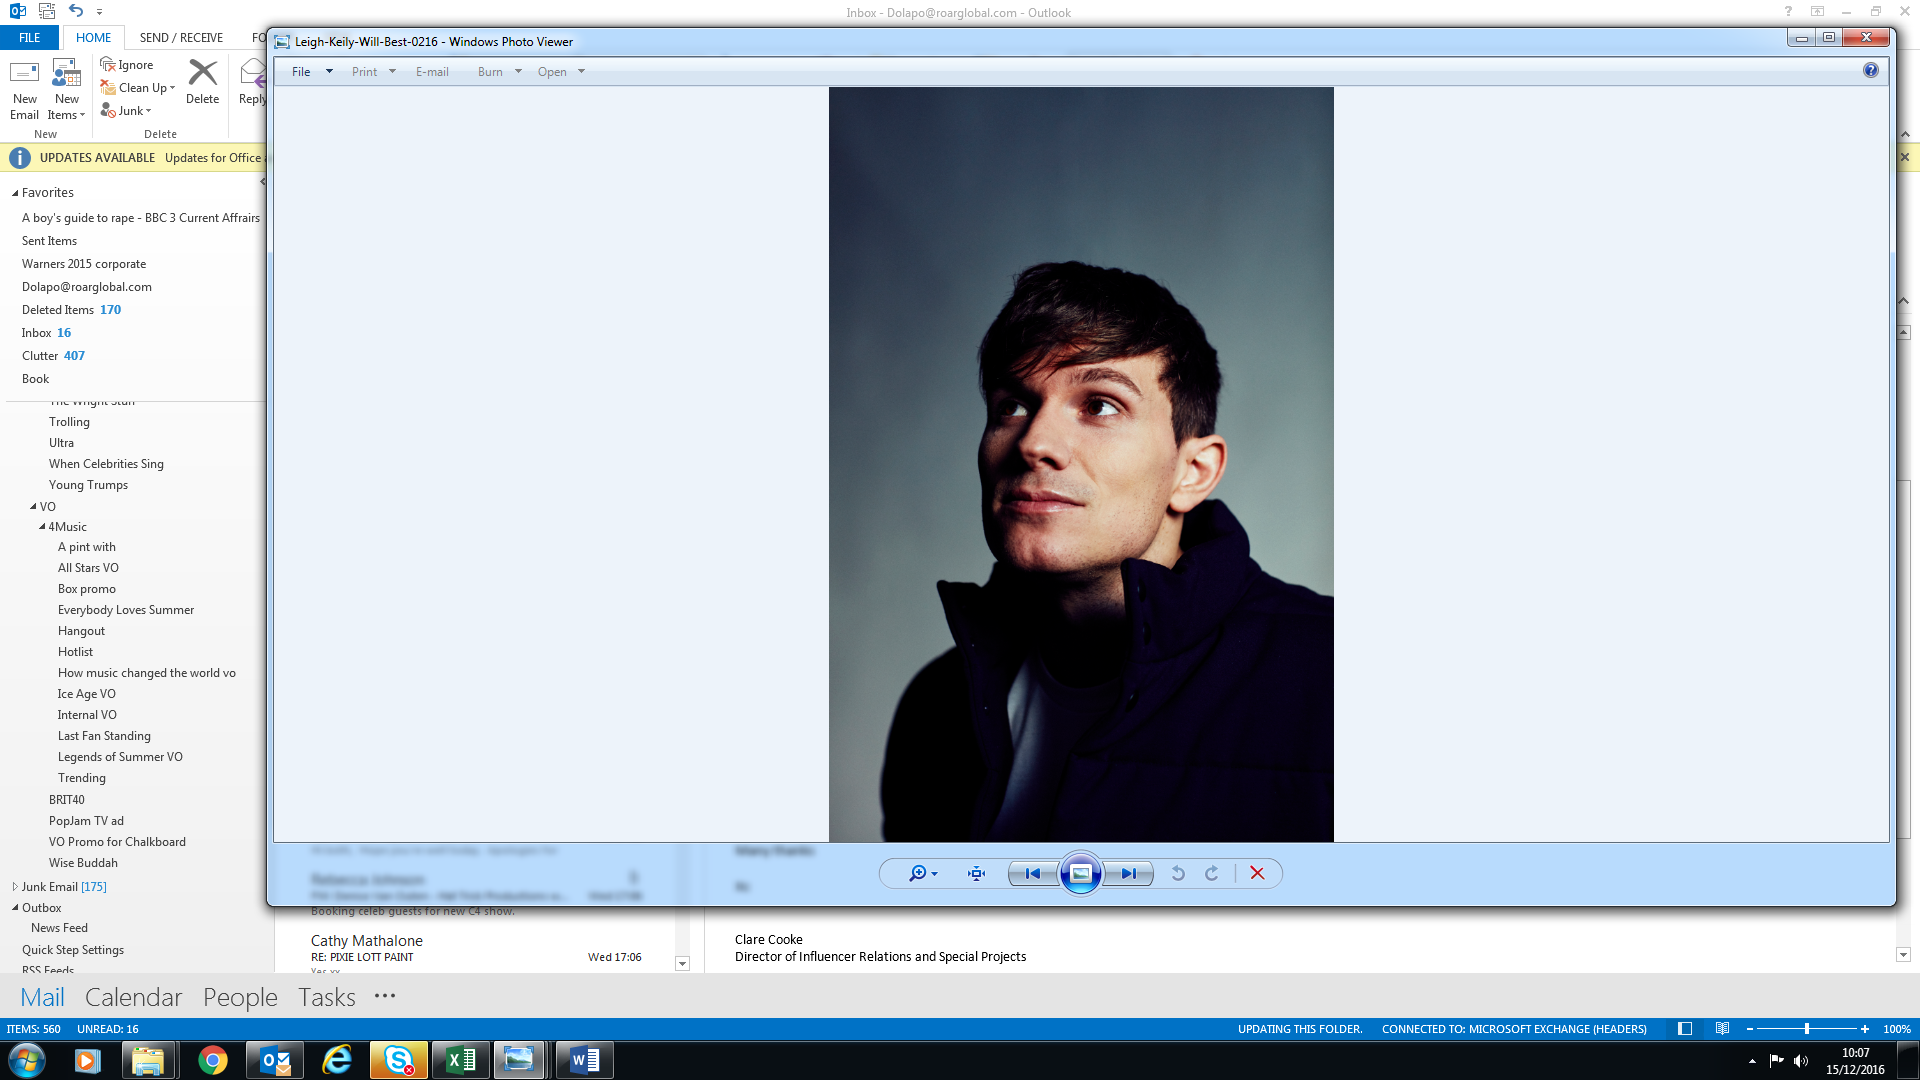Open Windows Start button
1920x1080 pixels.
(27, 1060)
